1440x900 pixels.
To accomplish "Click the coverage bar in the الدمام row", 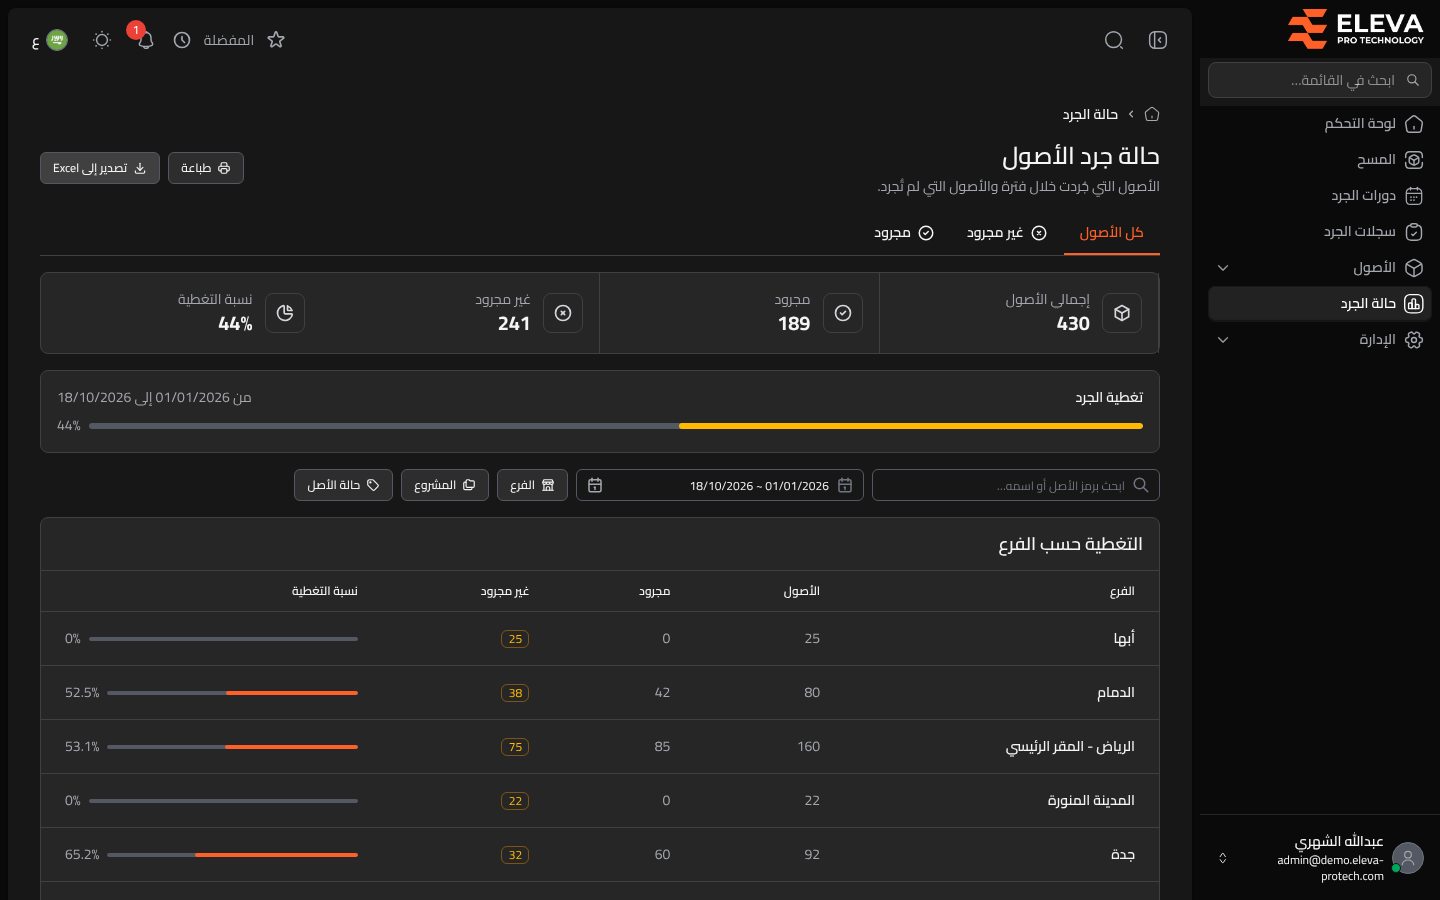I will click(x=232, y=693).
